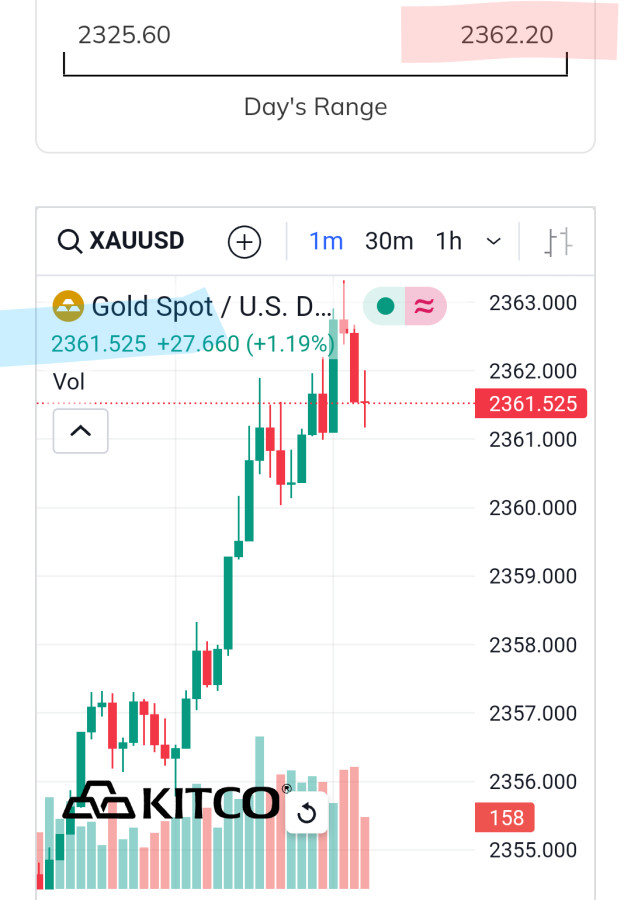Screen dimensions: 631x900
Task: Click the red 158 volume label
Action: pyautogui.click(x=506, y=818)
